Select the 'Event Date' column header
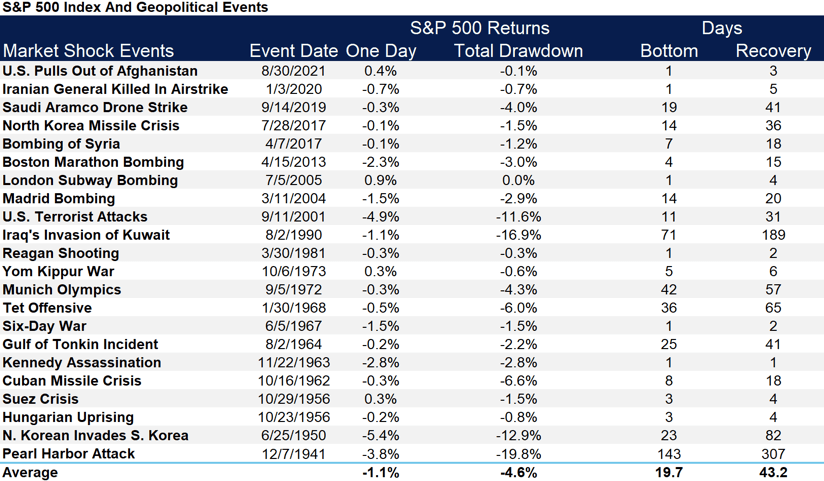Image resolution: width=824 pixels, height=481 pixels. click(292, 51)
